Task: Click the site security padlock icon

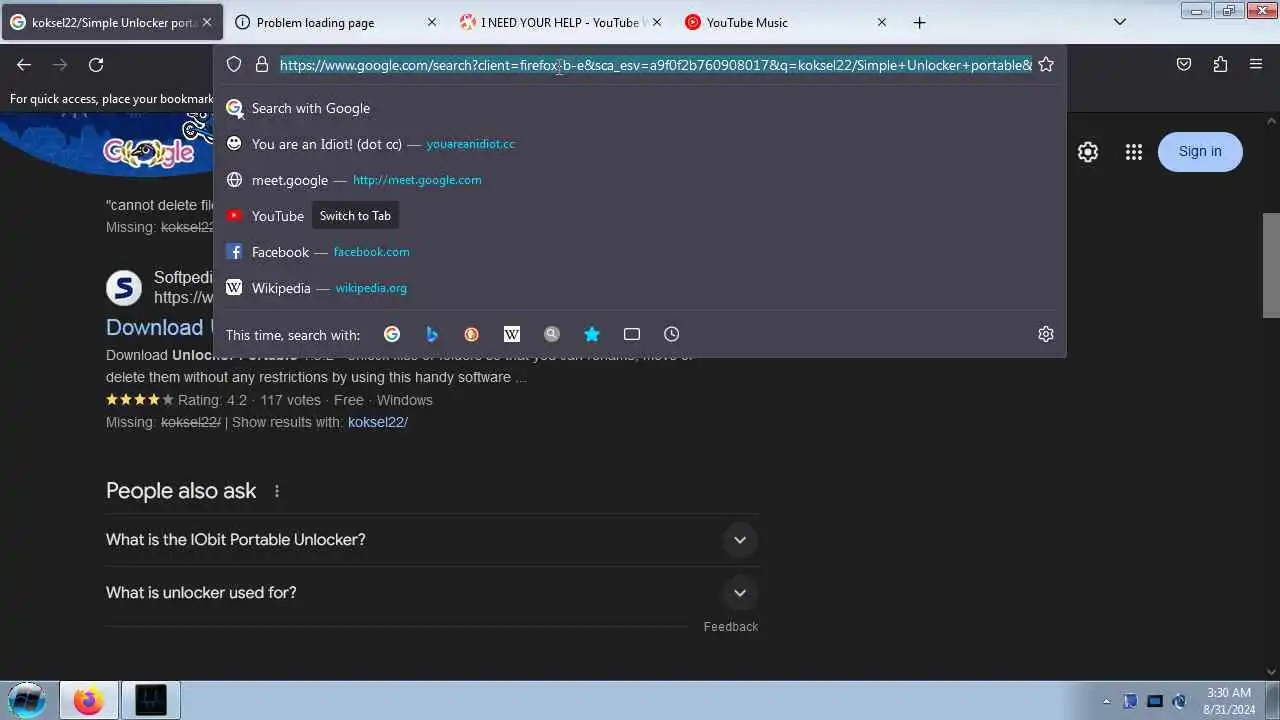Action: point(262,65)
